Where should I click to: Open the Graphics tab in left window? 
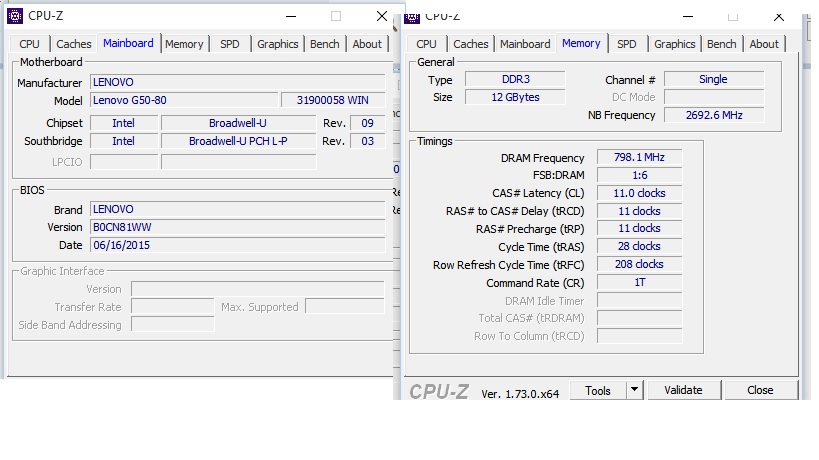(x=277, y=44)
